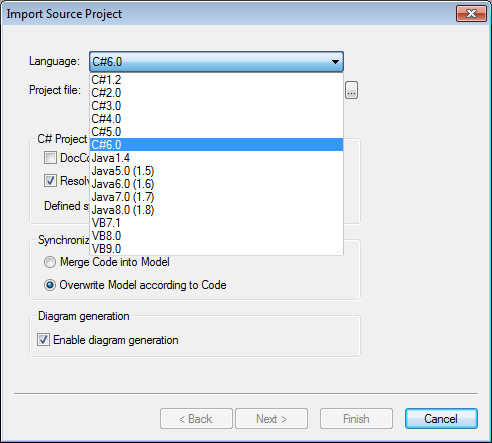Toggle the DocComments checkbox
The width and height of the screenshot is (492, 443).
(x=50, y=158)
